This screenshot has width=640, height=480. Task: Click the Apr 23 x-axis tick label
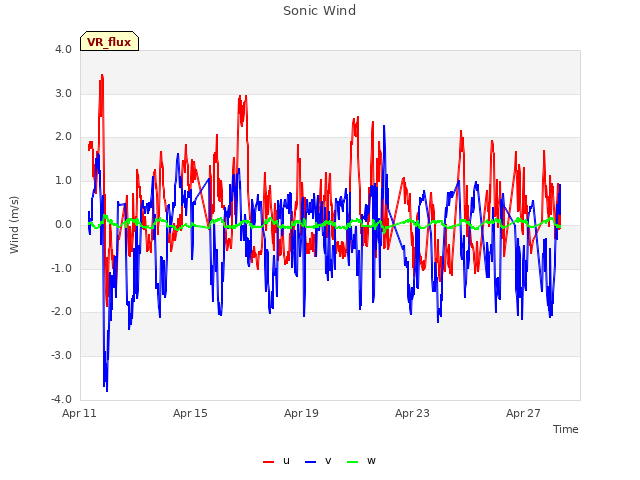[412, 413]
